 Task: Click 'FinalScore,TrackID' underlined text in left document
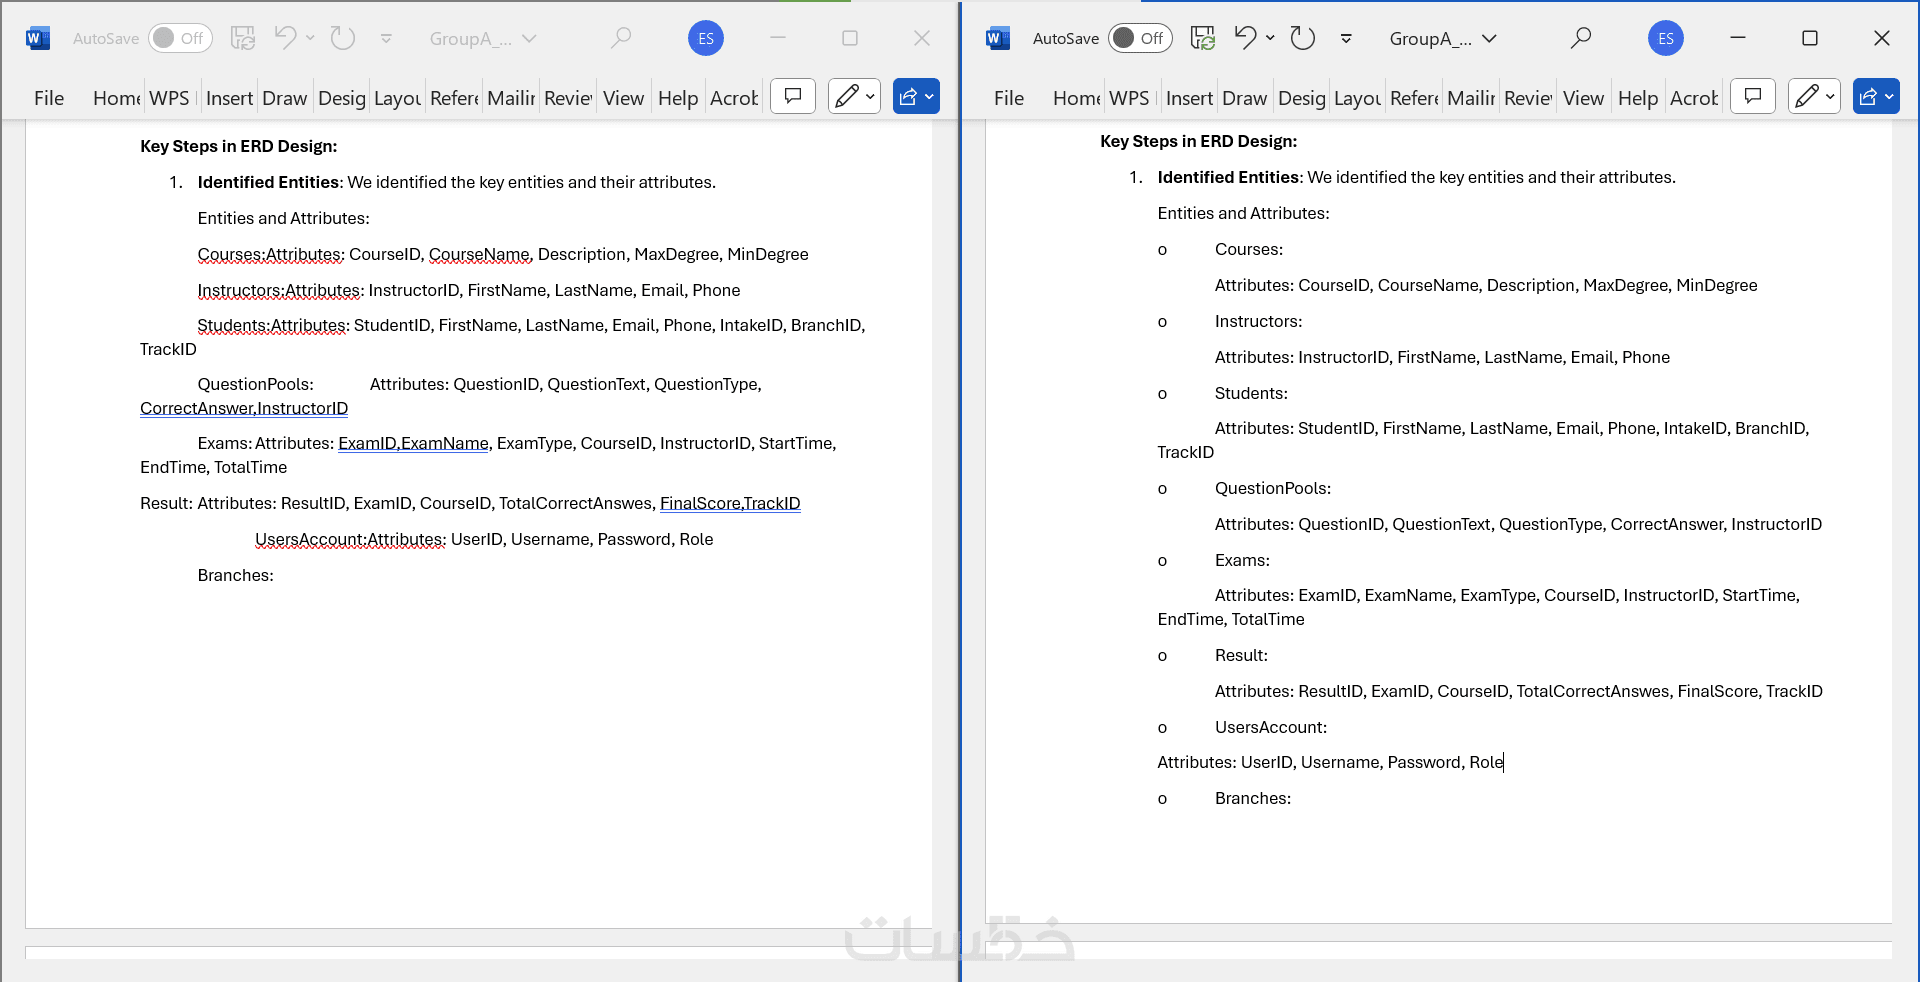tap(730, 503)
